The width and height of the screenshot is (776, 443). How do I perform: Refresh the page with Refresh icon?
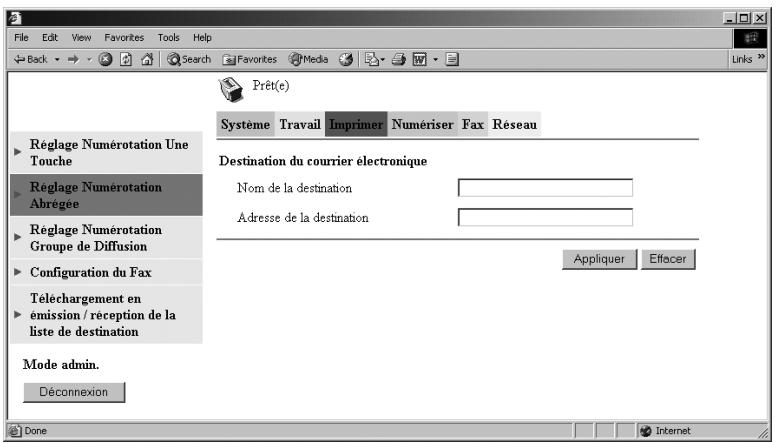[x=126, y=59]
